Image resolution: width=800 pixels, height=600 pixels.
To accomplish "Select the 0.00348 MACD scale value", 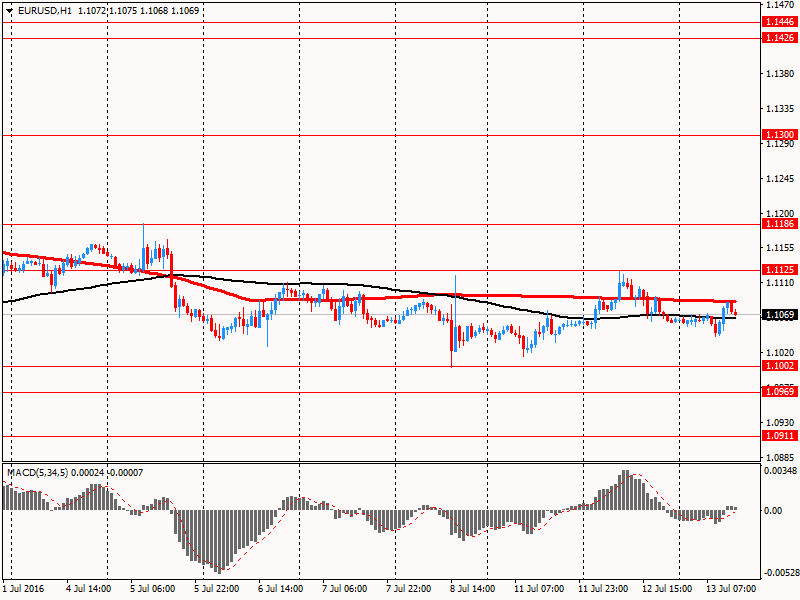I will (x=780, y=470).
